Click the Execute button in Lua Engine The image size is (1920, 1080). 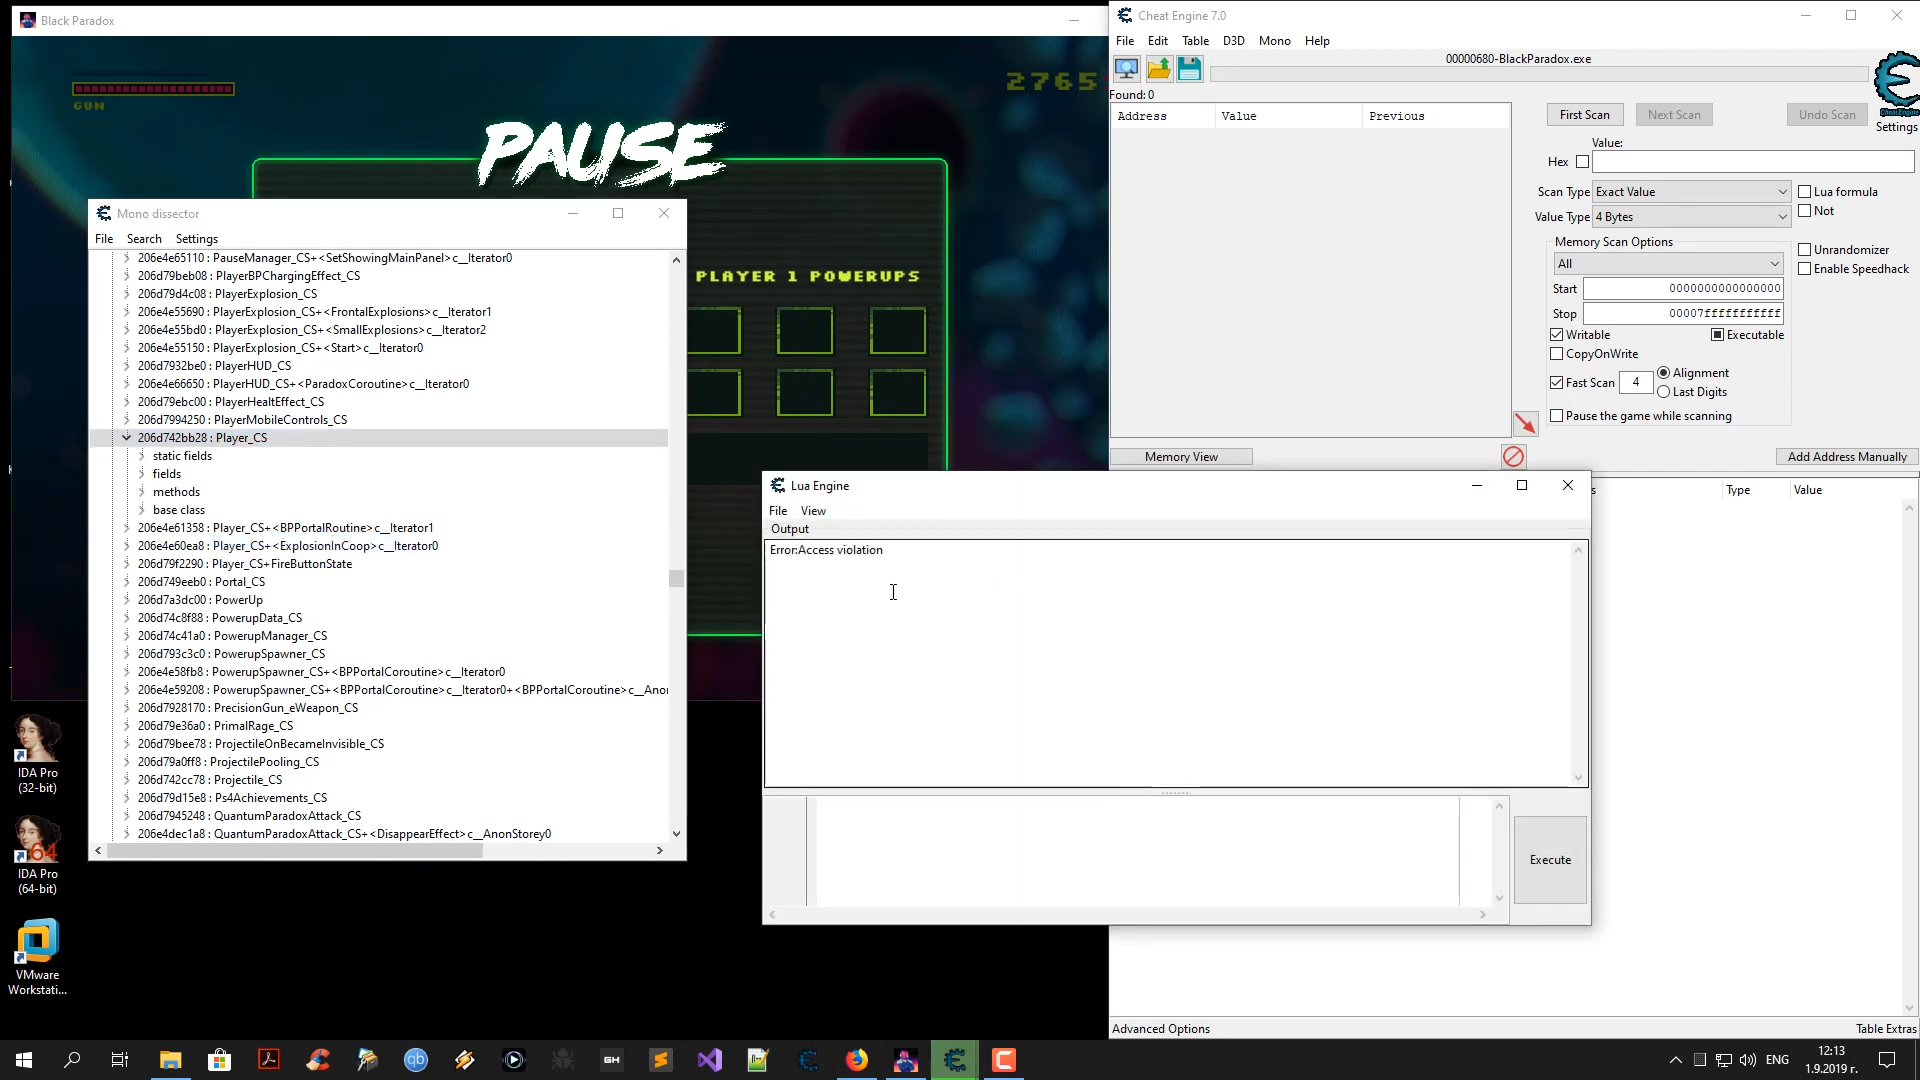[x=1550, y=860]
